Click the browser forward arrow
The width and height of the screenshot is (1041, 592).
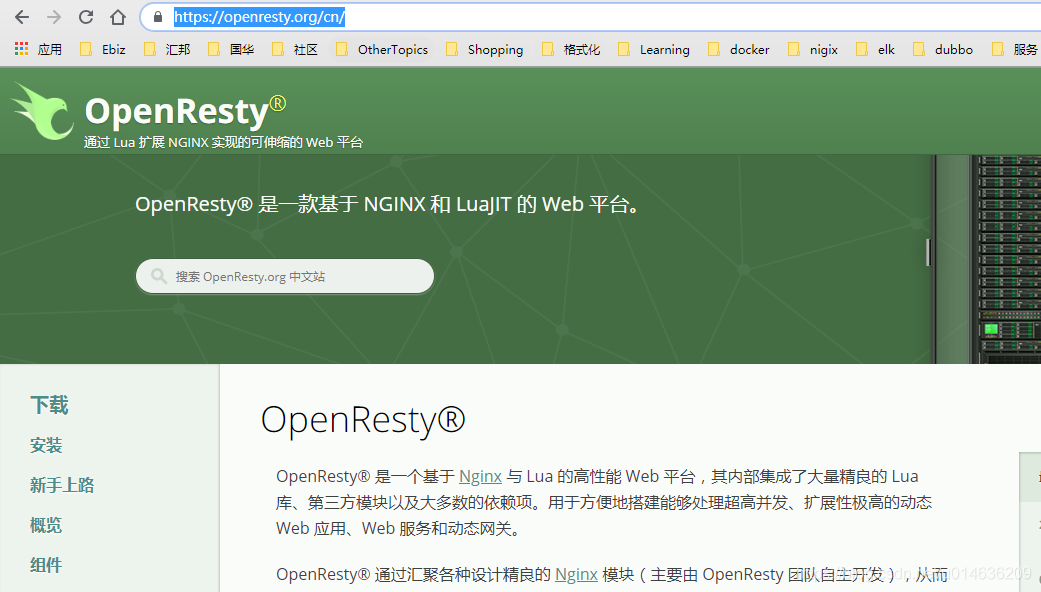pyautogui.click(x=54, y=17)
